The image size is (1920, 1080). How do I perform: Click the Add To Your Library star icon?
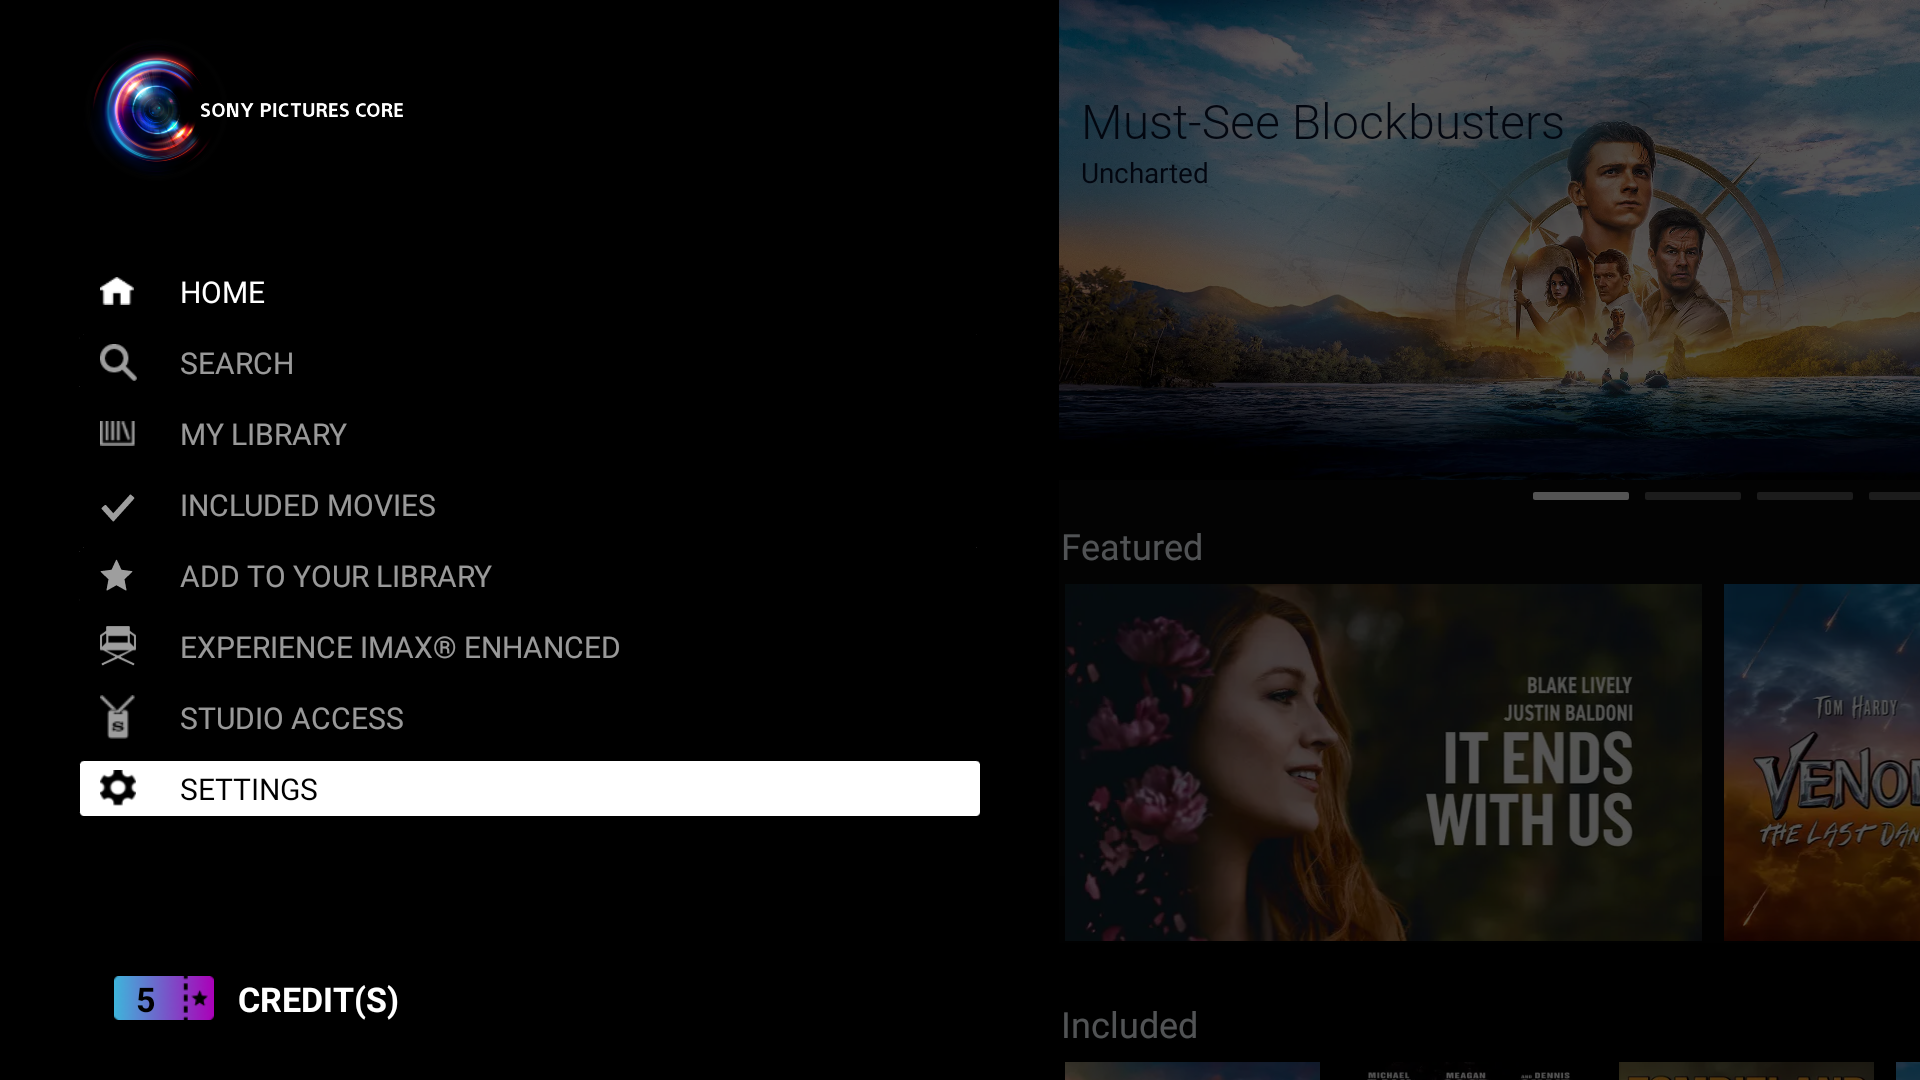pos(117,576)
